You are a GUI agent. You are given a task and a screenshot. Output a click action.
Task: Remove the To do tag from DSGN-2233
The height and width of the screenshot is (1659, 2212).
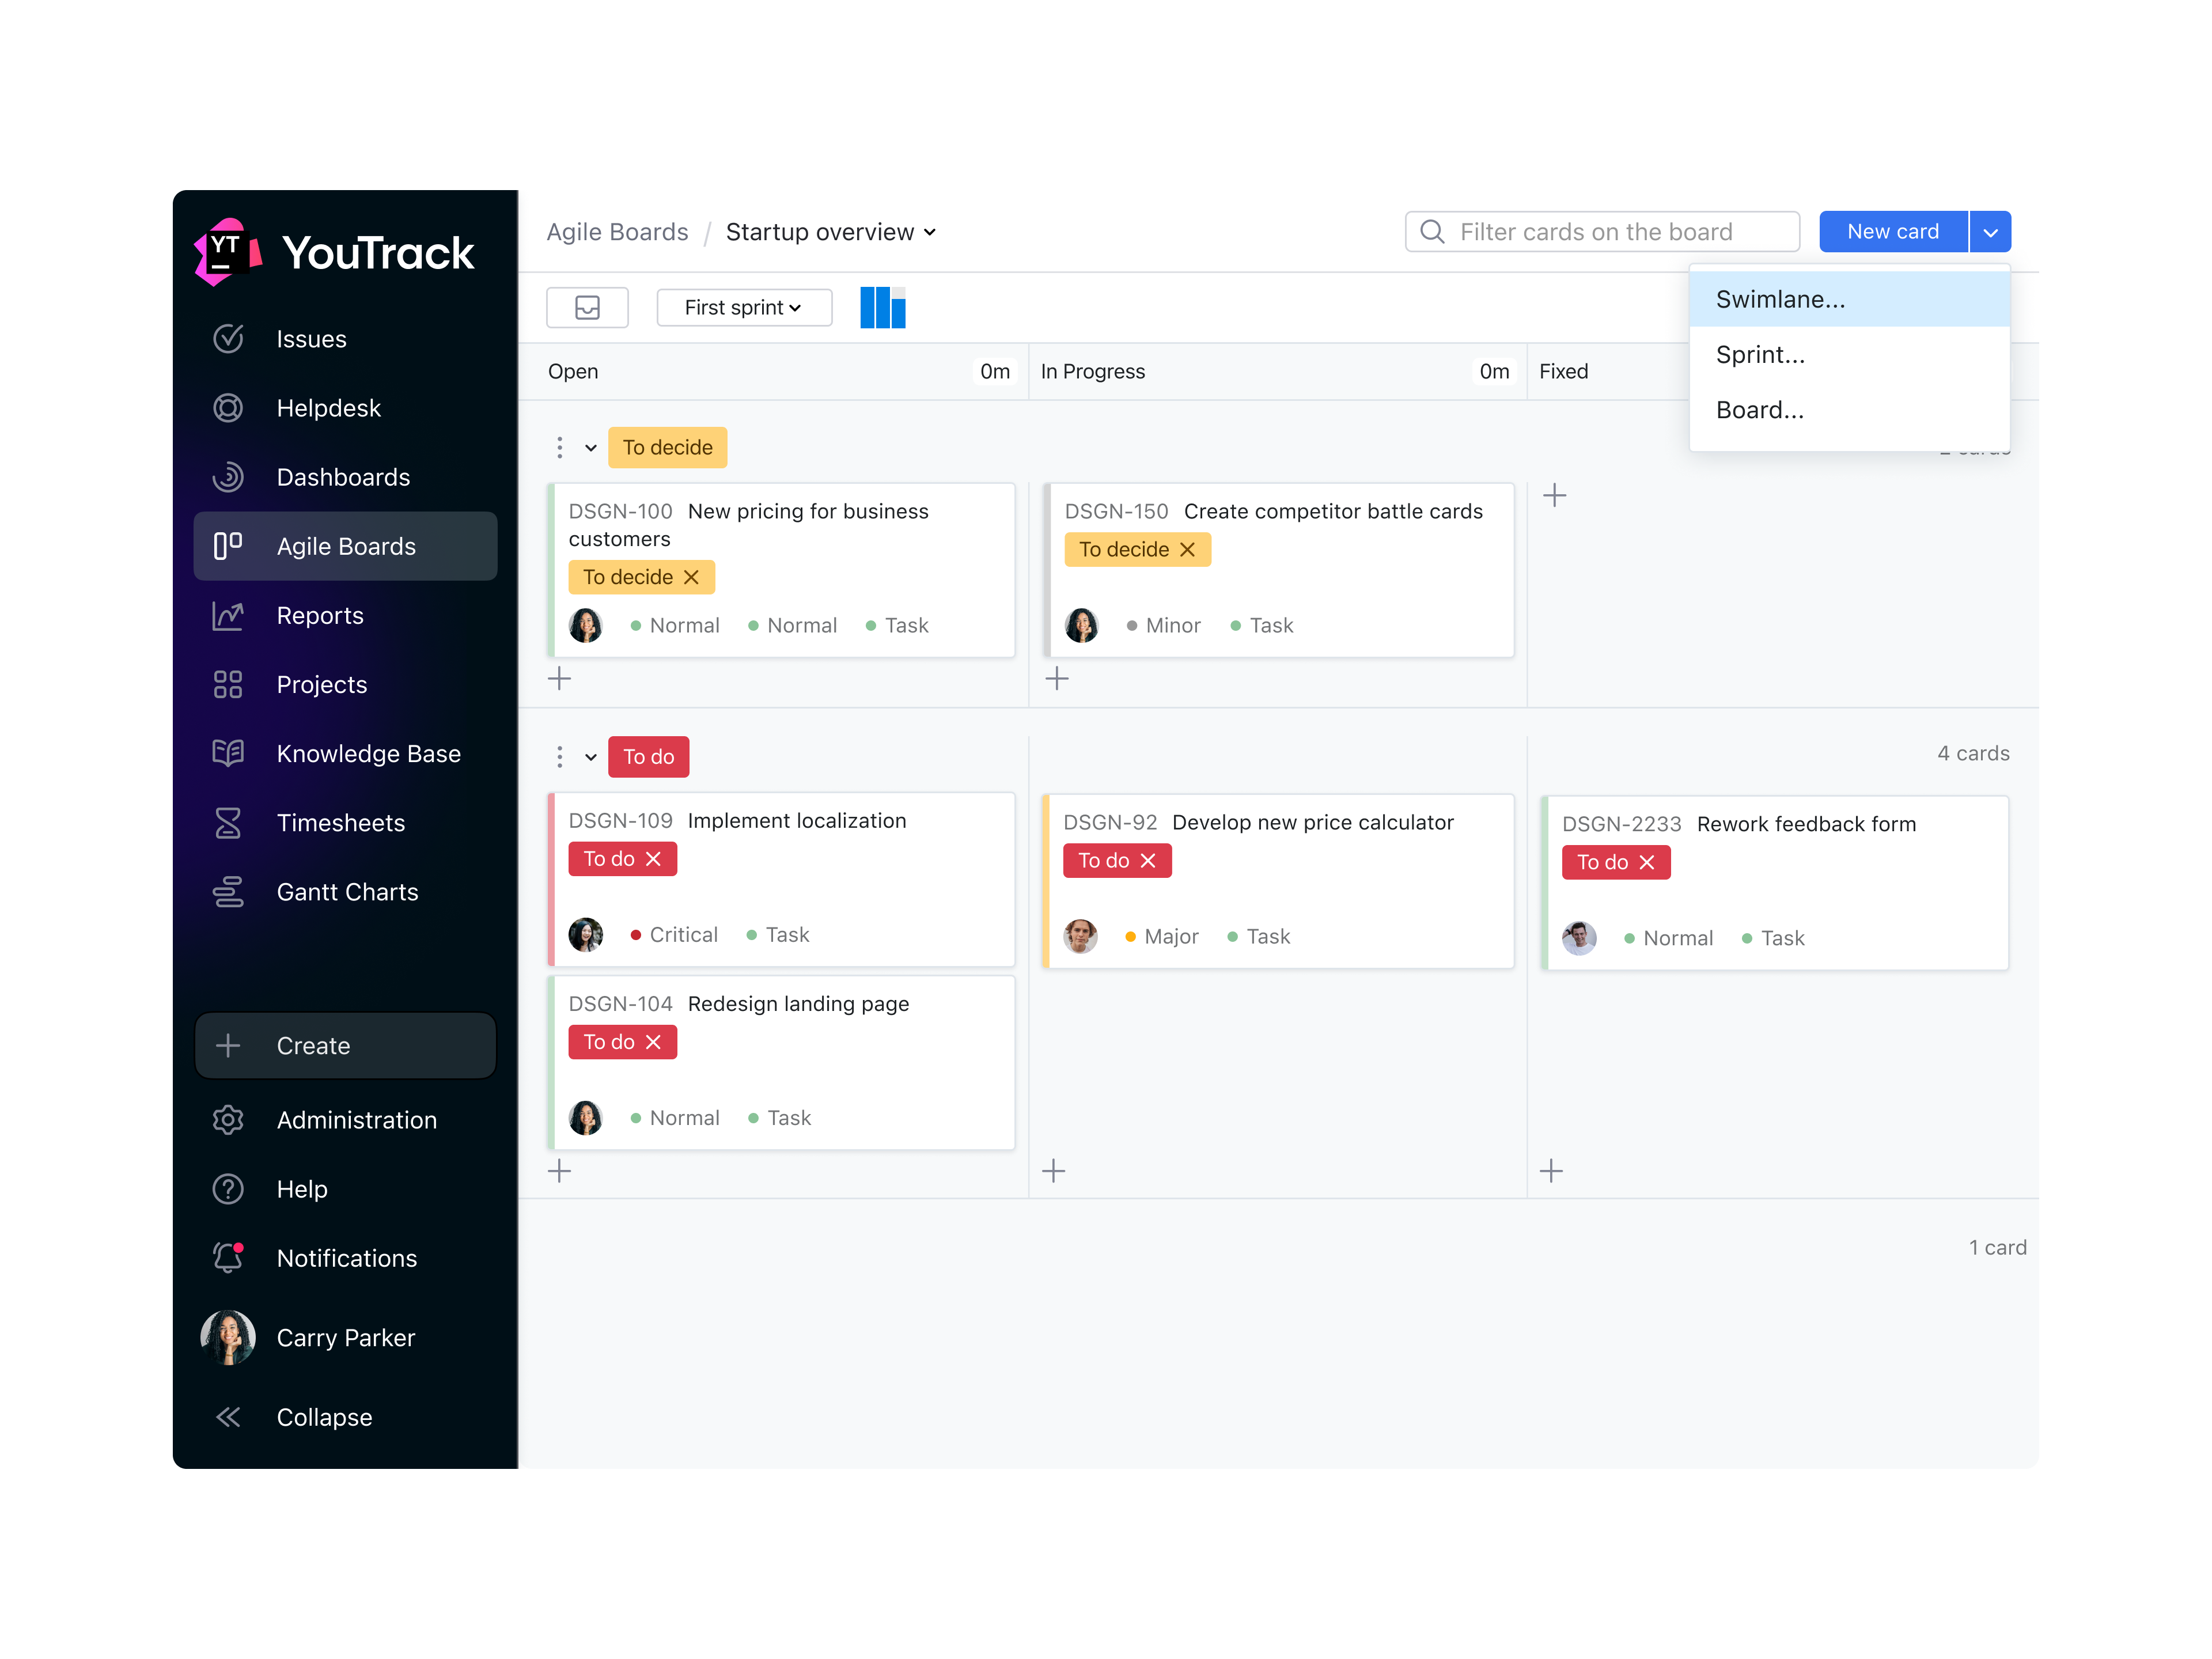pos(1648,862)
